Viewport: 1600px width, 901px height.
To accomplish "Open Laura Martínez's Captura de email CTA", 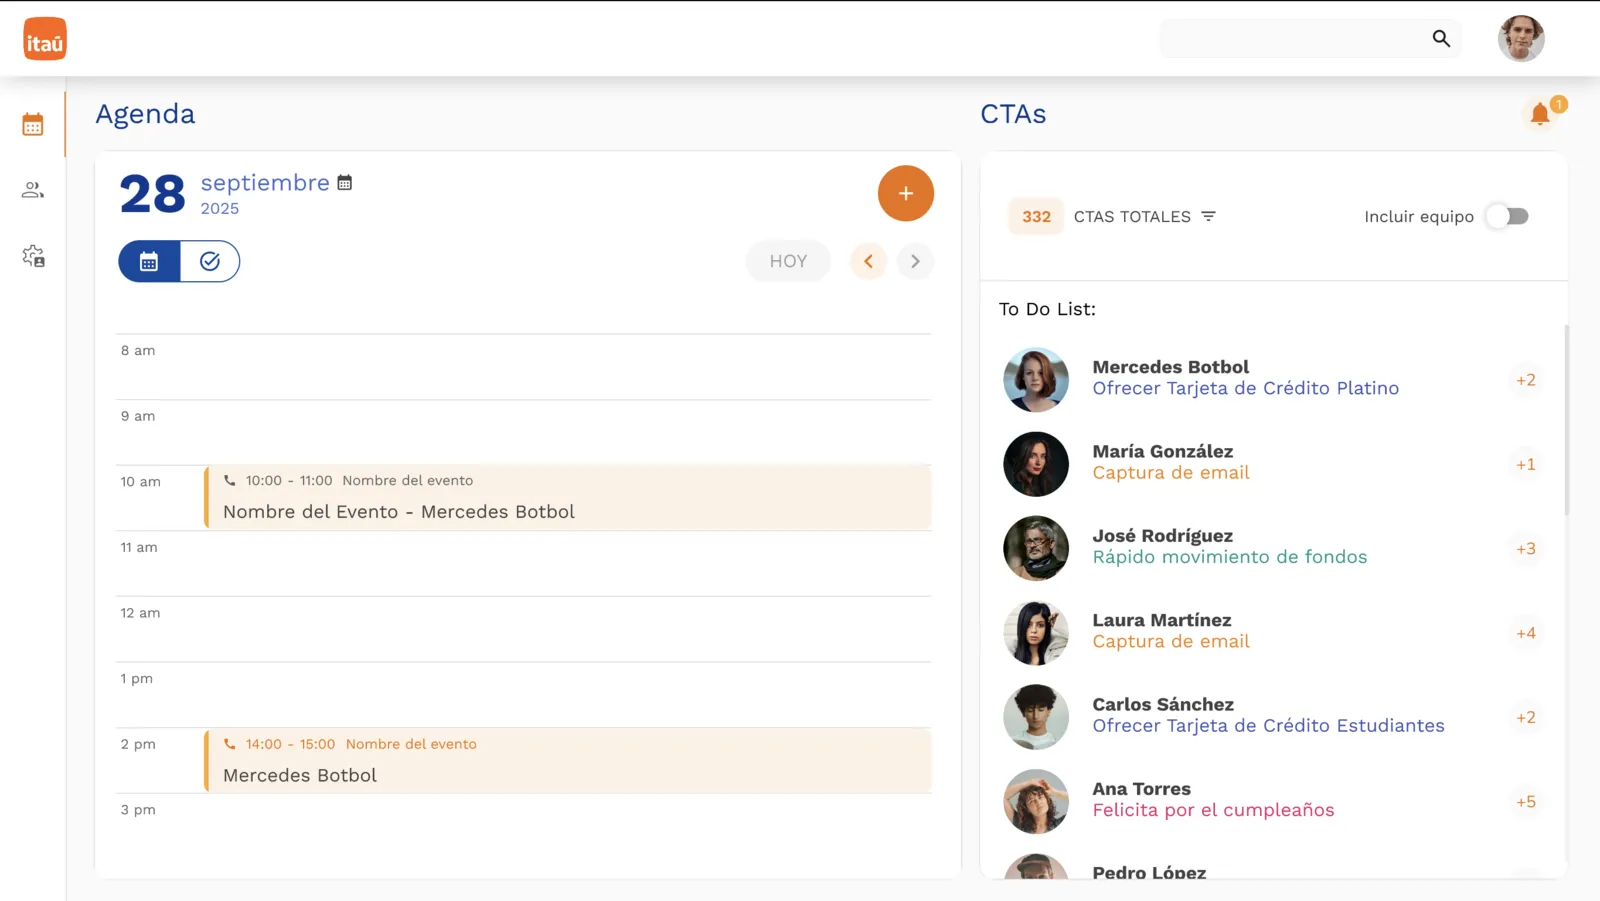I will pos(1171,641).
